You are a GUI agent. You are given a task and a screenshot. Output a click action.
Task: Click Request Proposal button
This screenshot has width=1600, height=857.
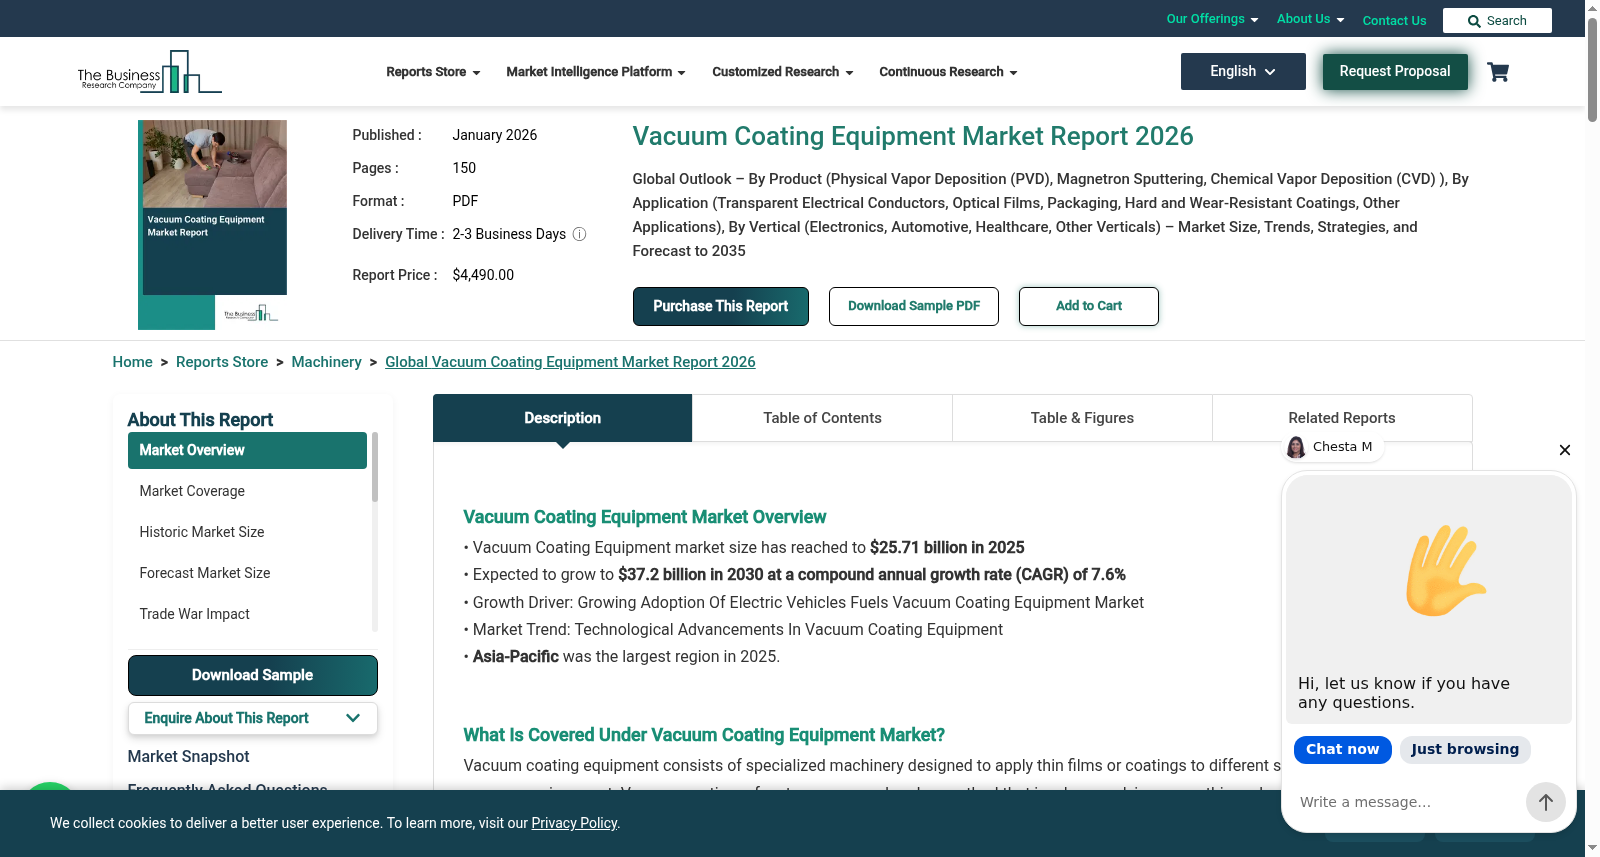[1395, 71]
